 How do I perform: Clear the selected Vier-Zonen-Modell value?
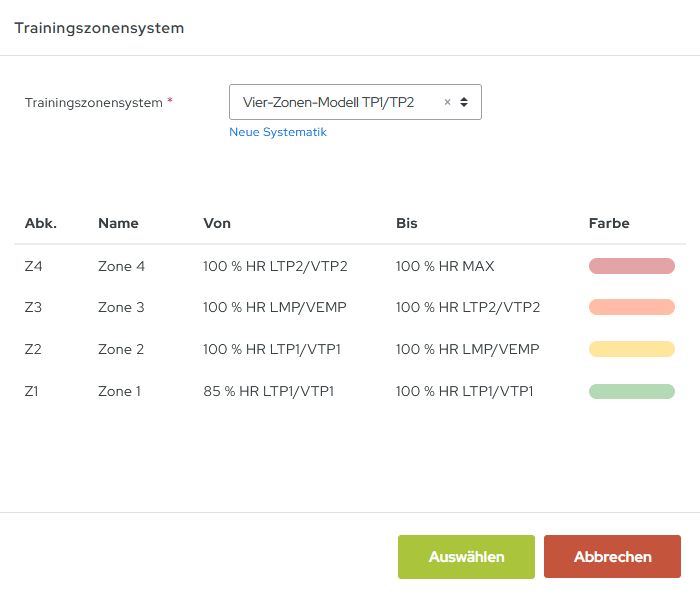(x=447, y=102)
